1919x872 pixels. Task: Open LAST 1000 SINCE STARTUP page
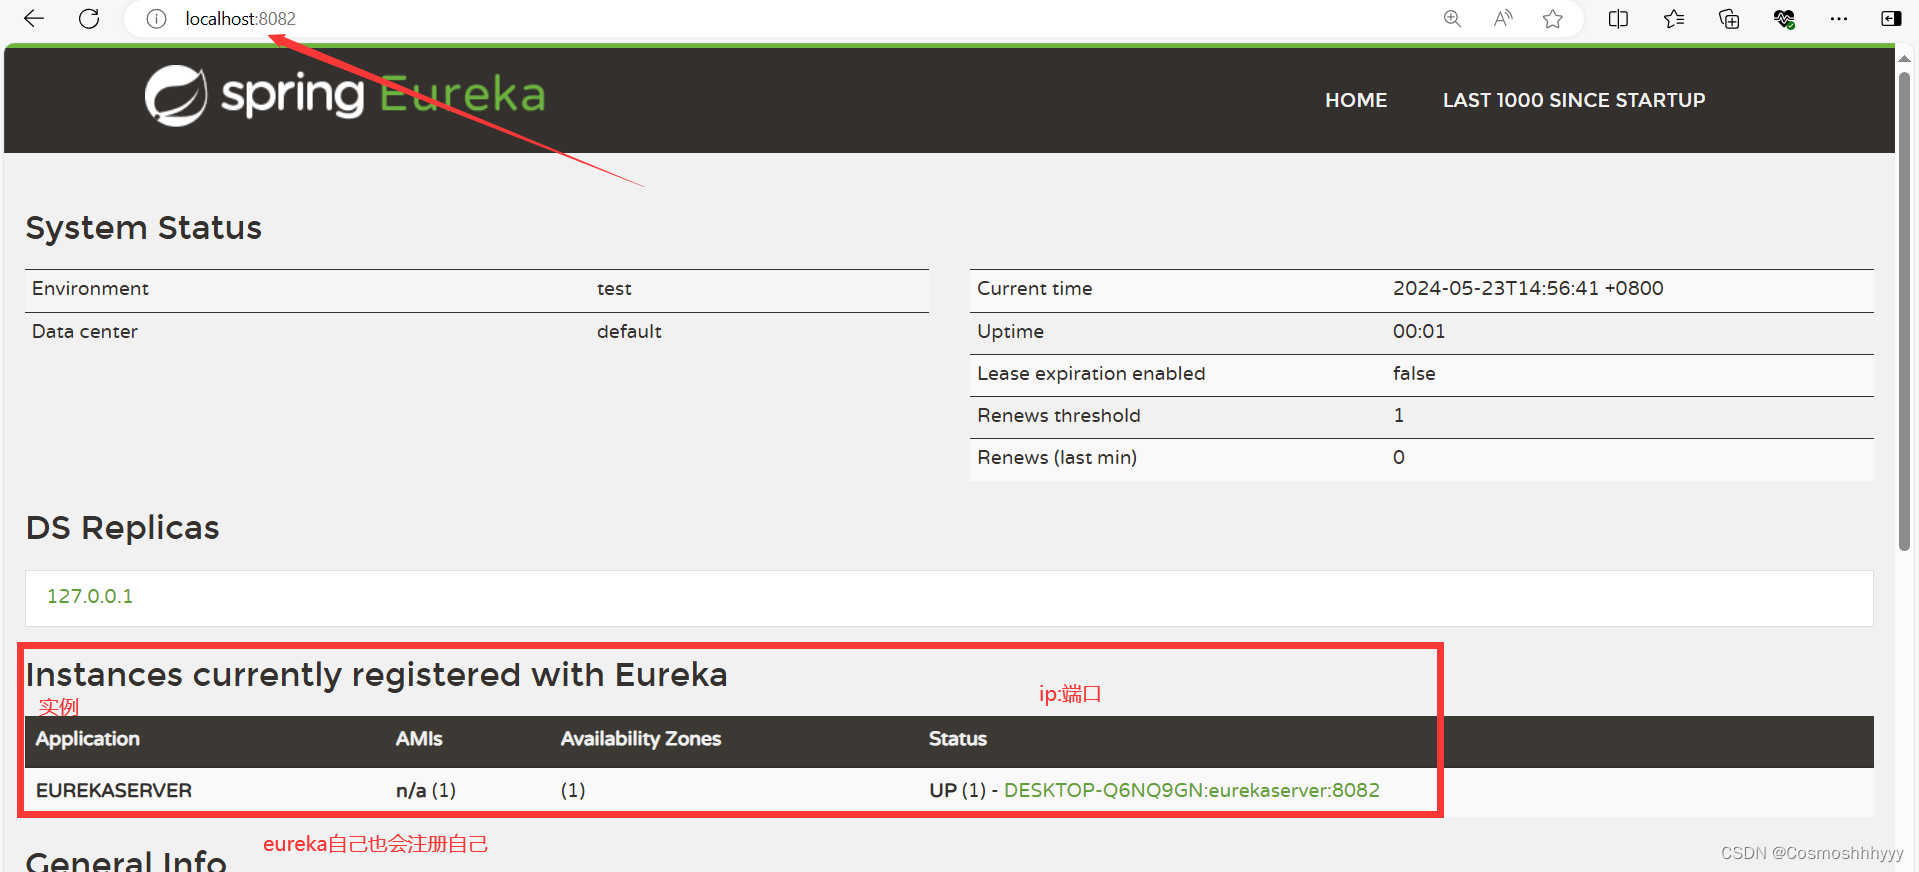coord(1574,100)
